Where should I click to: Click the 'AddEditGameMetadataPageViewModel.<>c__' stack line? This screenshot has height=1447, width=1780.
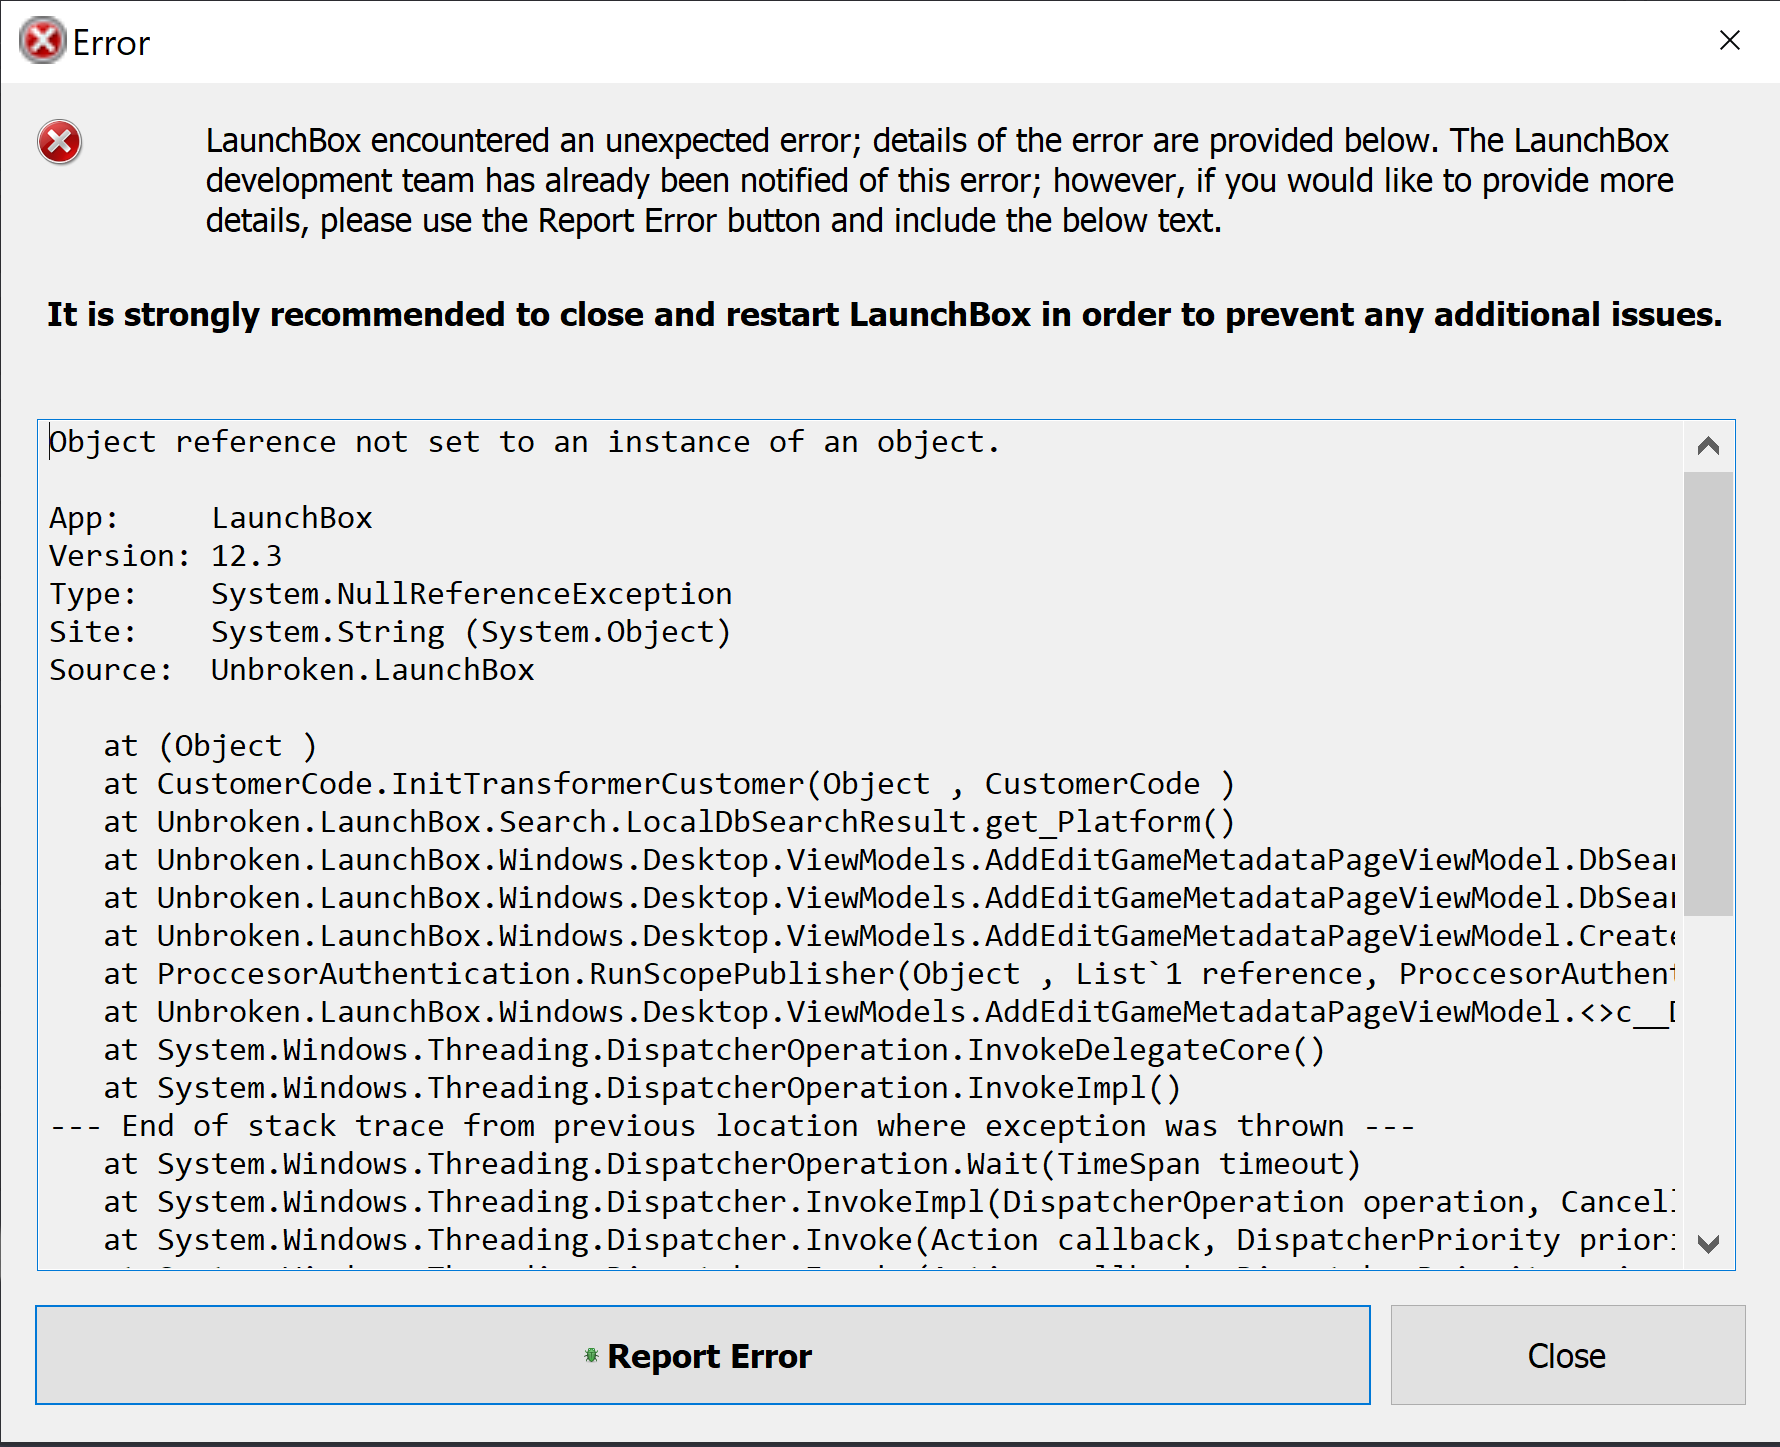889,1012
